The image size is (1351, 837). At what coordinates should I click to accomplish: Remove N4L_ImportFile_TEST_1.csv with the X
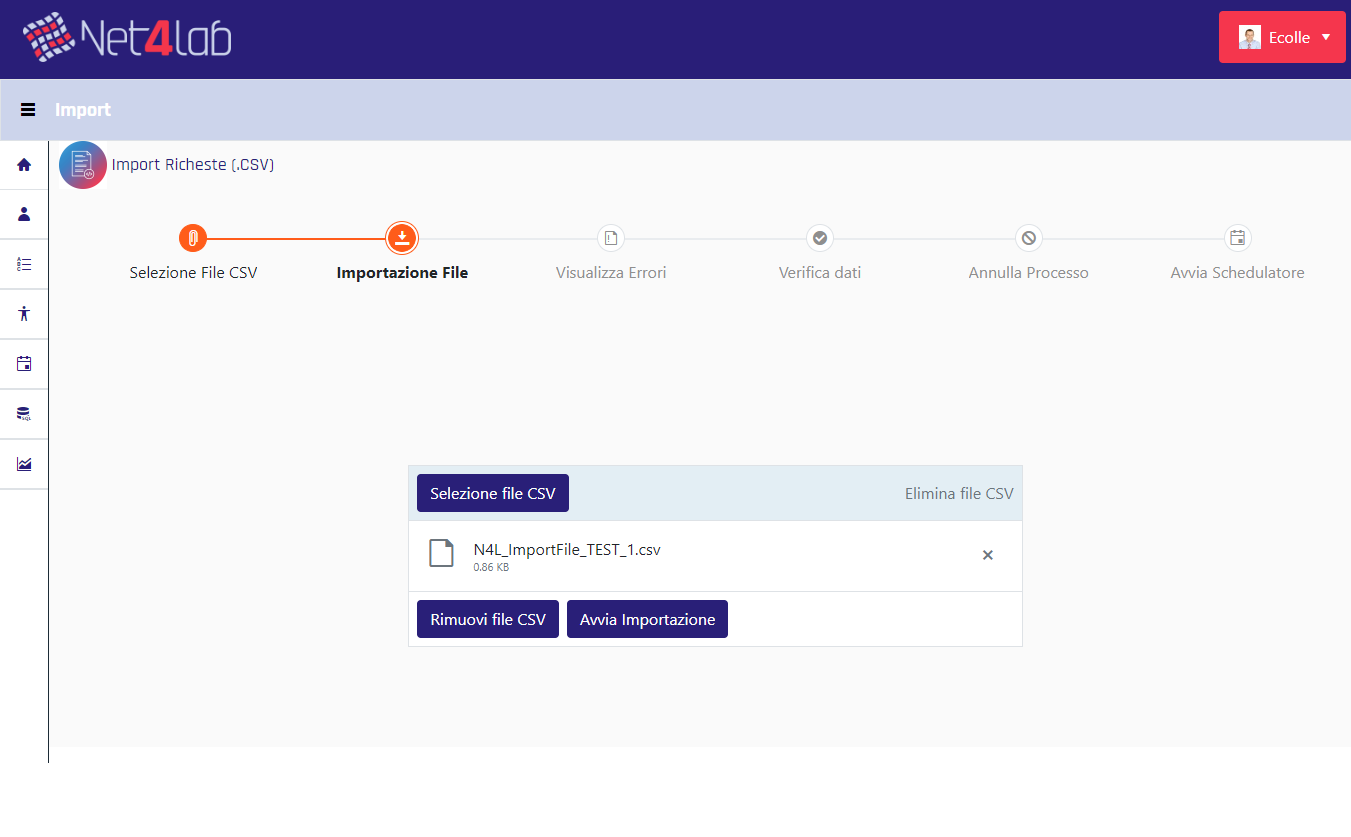coord(988,555)
